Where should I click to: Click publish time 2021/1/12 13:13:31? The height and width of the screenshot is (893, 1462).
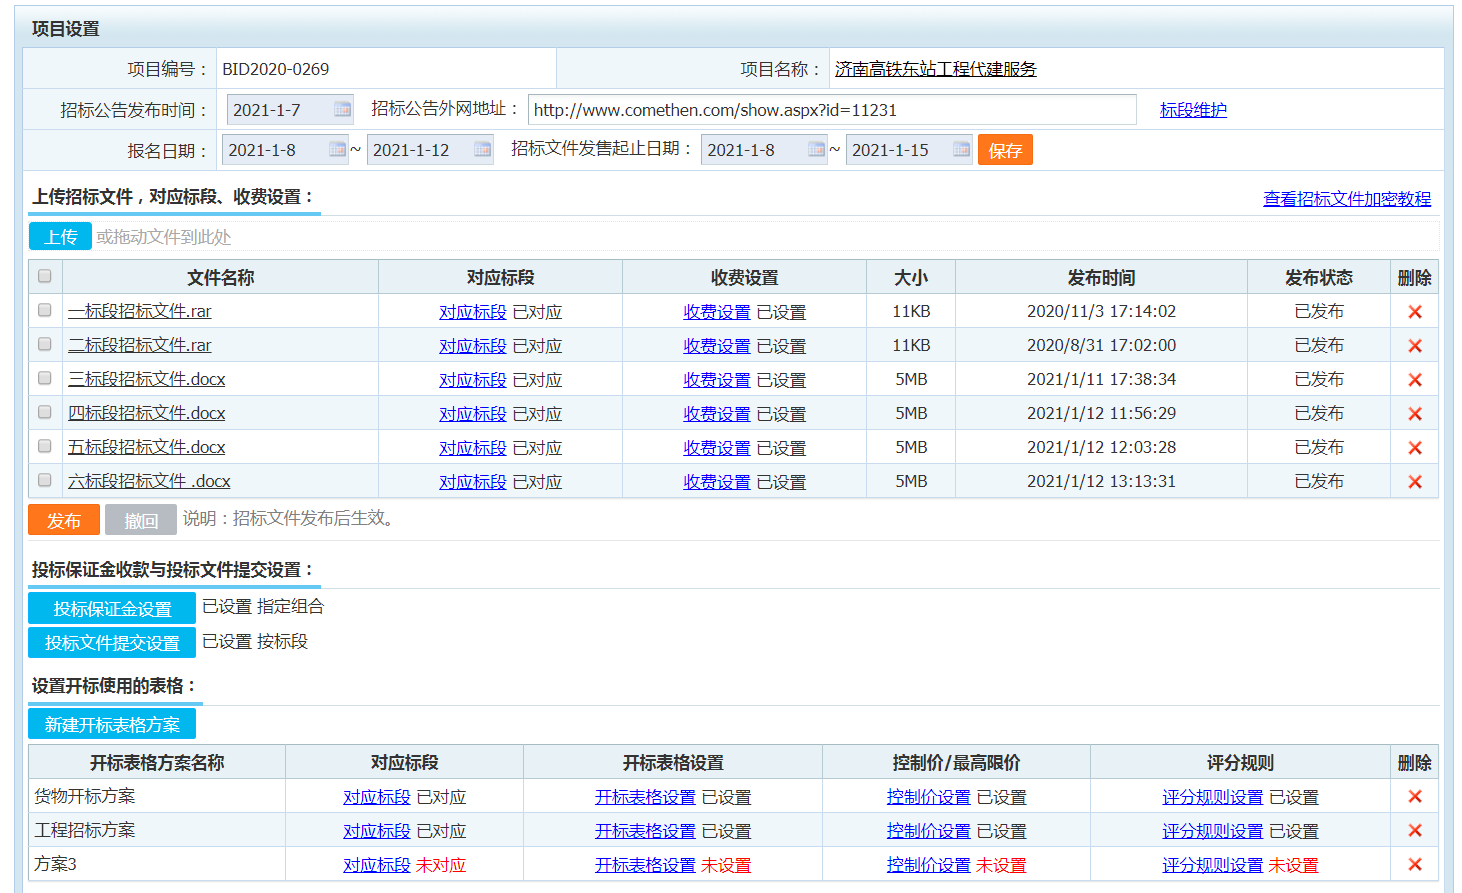coord(1101,481)
